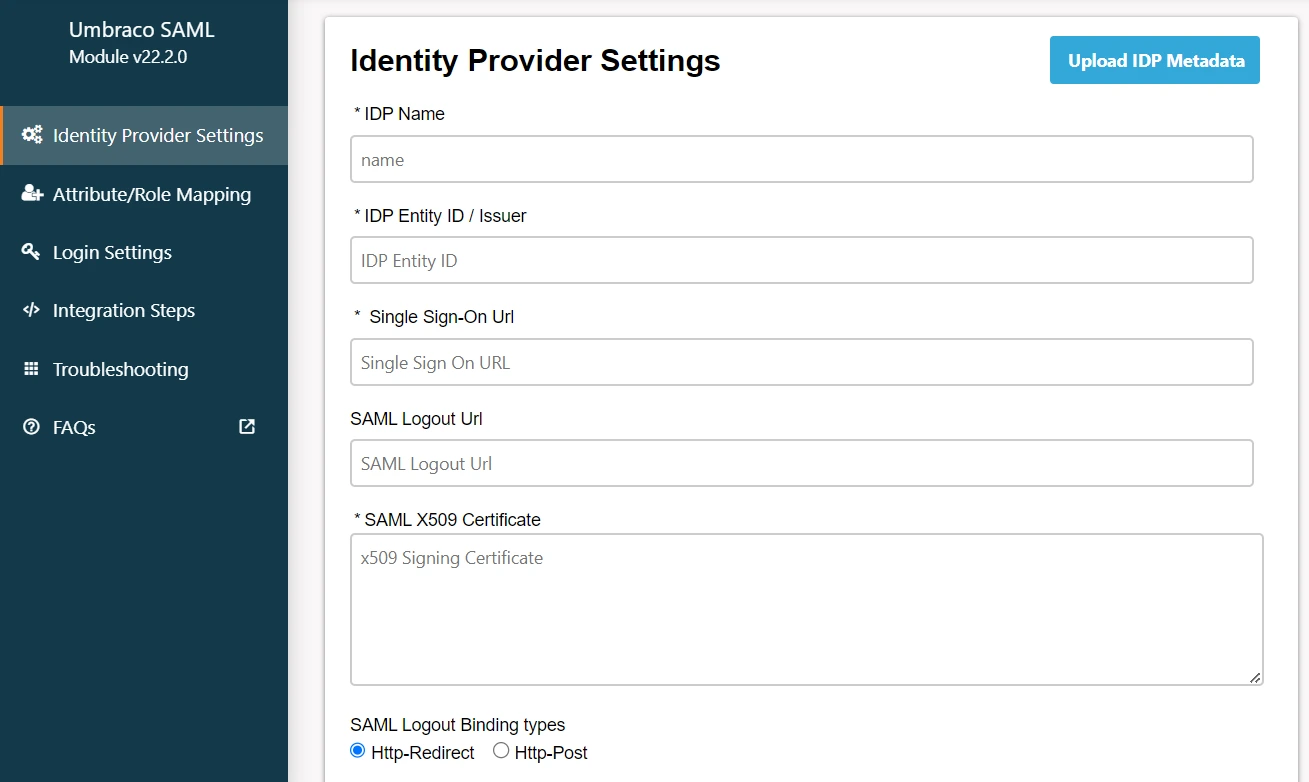
Task: Select Http-Post logout binding
Action: point(501,751)
